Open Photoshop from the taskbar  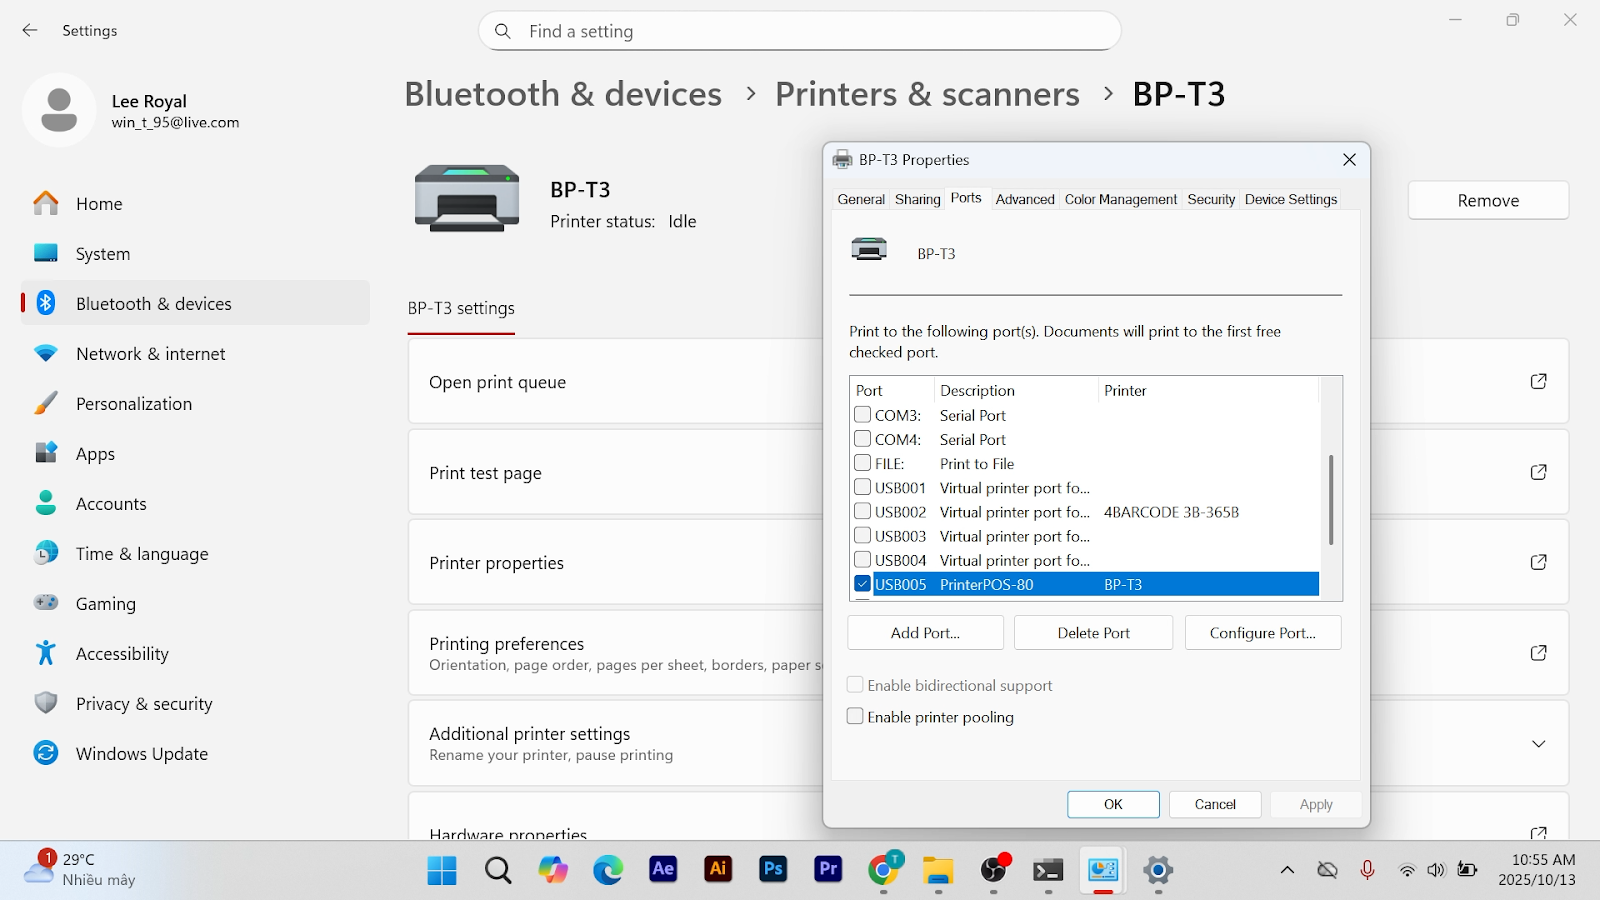click(x=773, y=870)
